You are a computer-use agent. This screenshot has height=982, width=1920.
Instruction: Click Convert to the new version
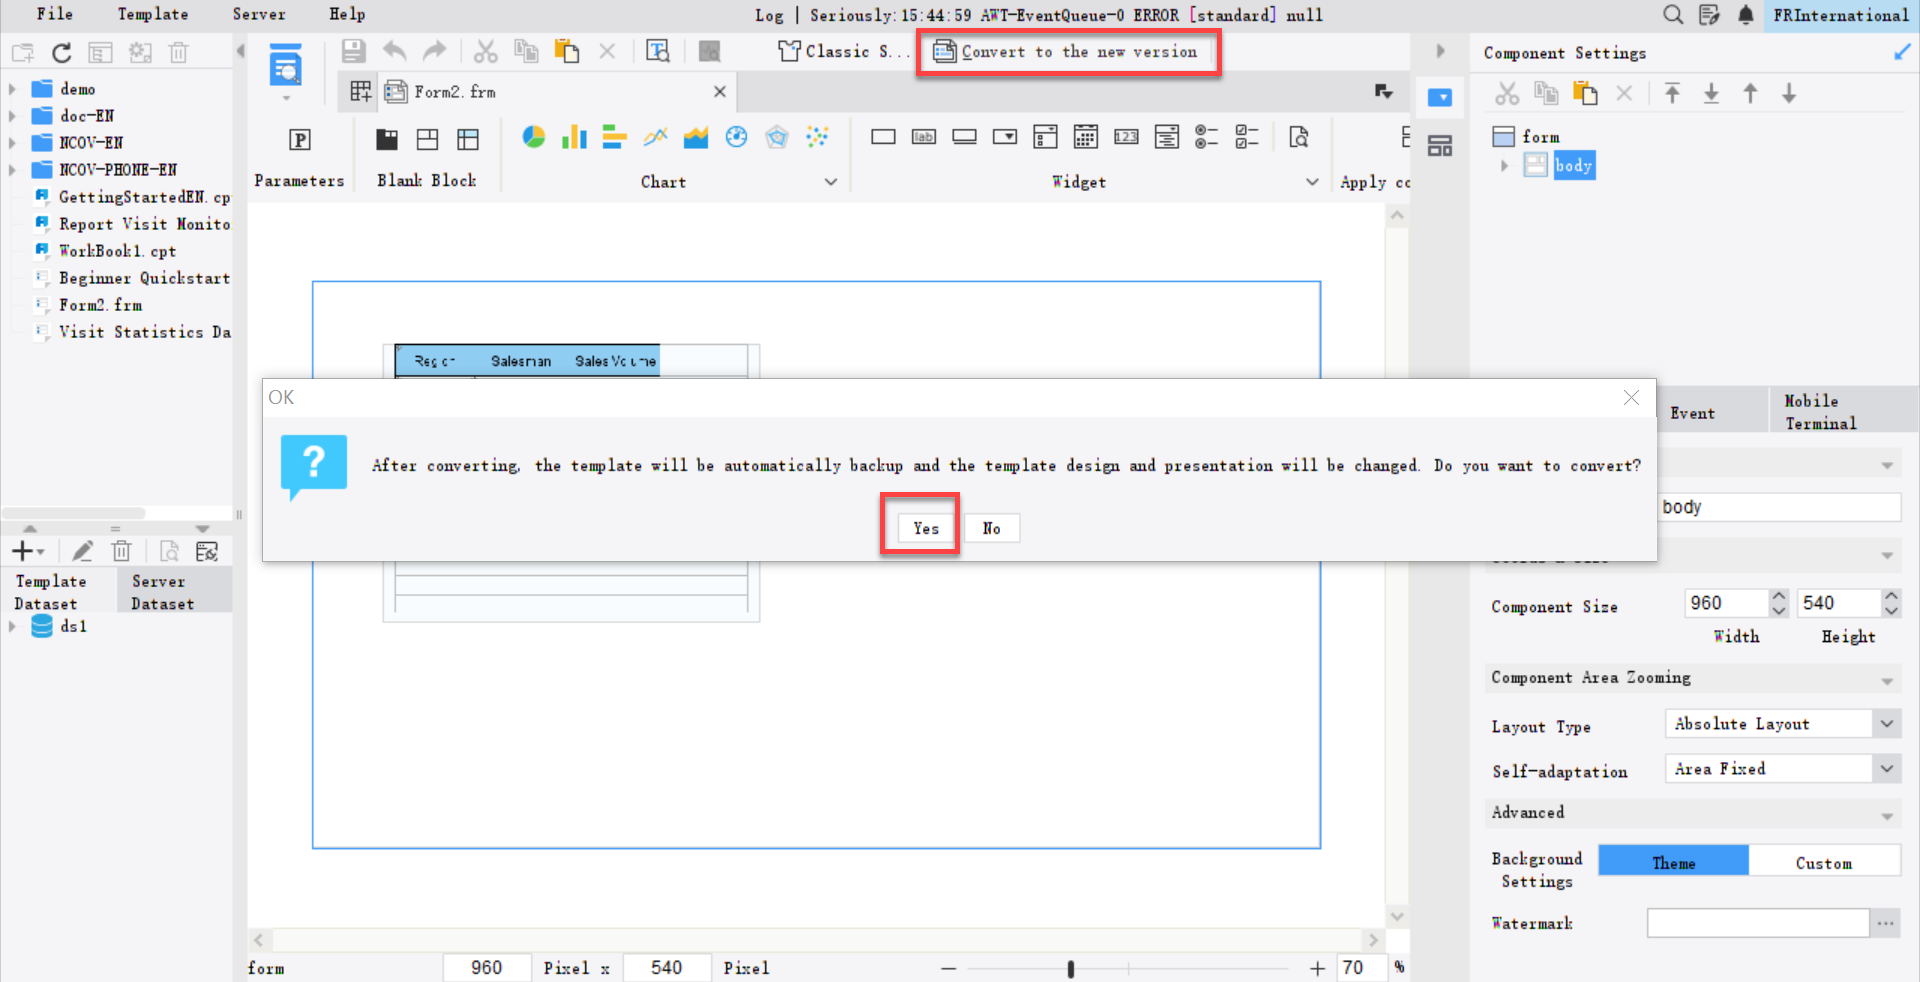(1066, 51)
